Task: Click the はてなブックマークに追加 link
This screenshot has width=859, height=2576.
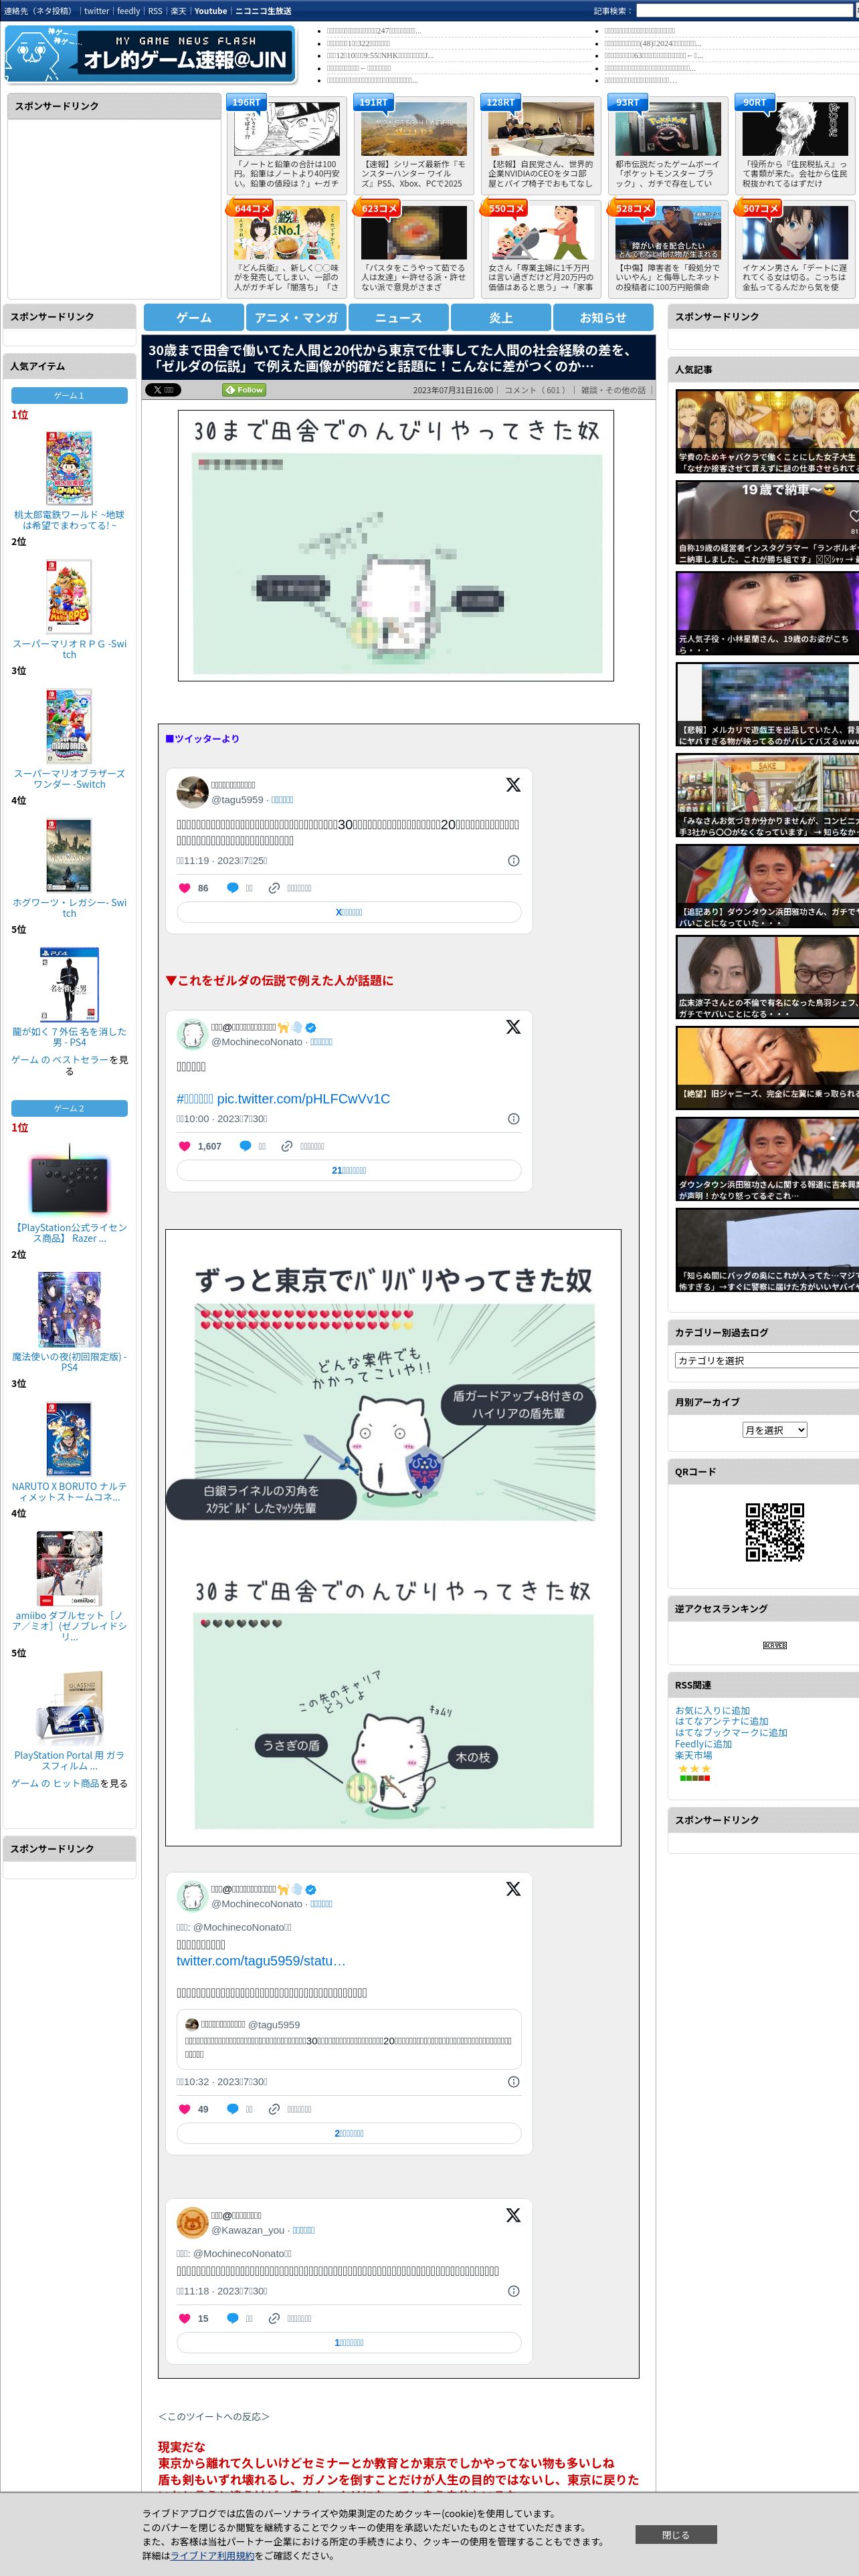Action: (731, 1733)
